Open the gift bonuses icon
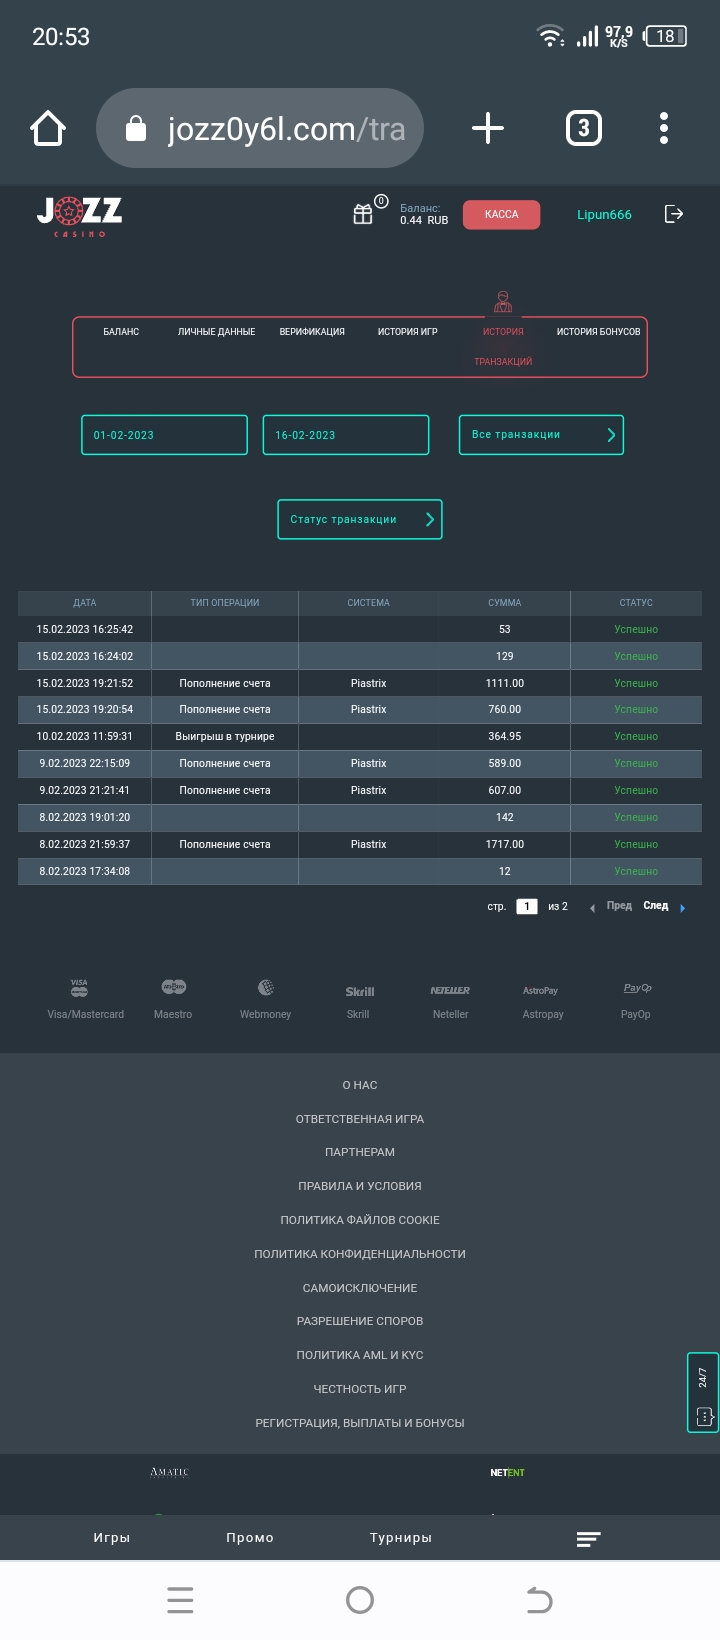Screen dimensions: 720x1640 coord(363,214)
